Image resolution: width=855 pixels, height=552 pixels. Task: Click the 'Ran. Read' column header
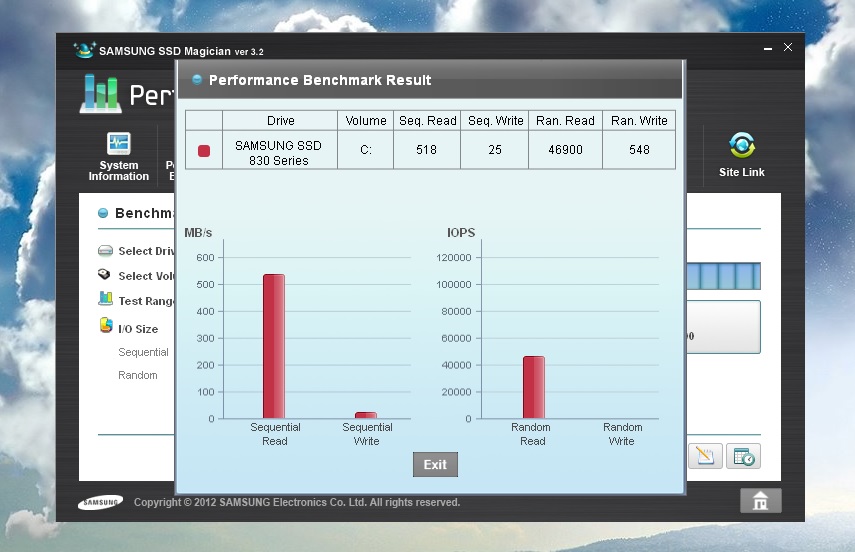pos(565,121)
